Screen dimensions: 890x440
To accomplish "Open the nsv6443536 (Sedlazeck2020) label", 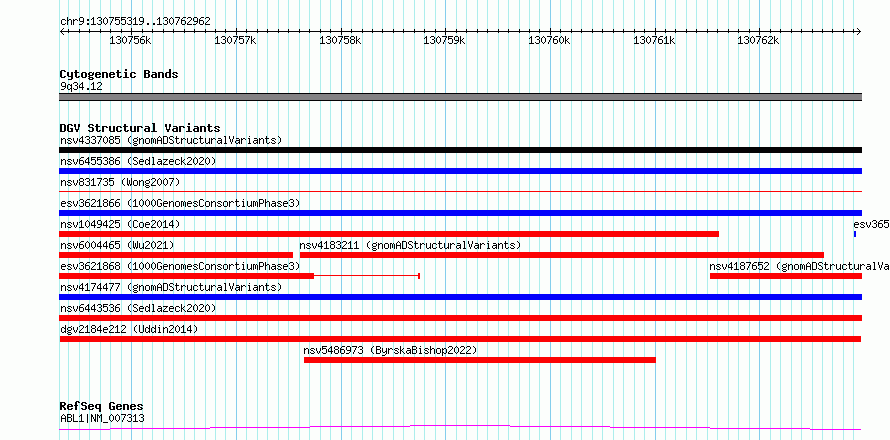I will (x=138, y=308).
